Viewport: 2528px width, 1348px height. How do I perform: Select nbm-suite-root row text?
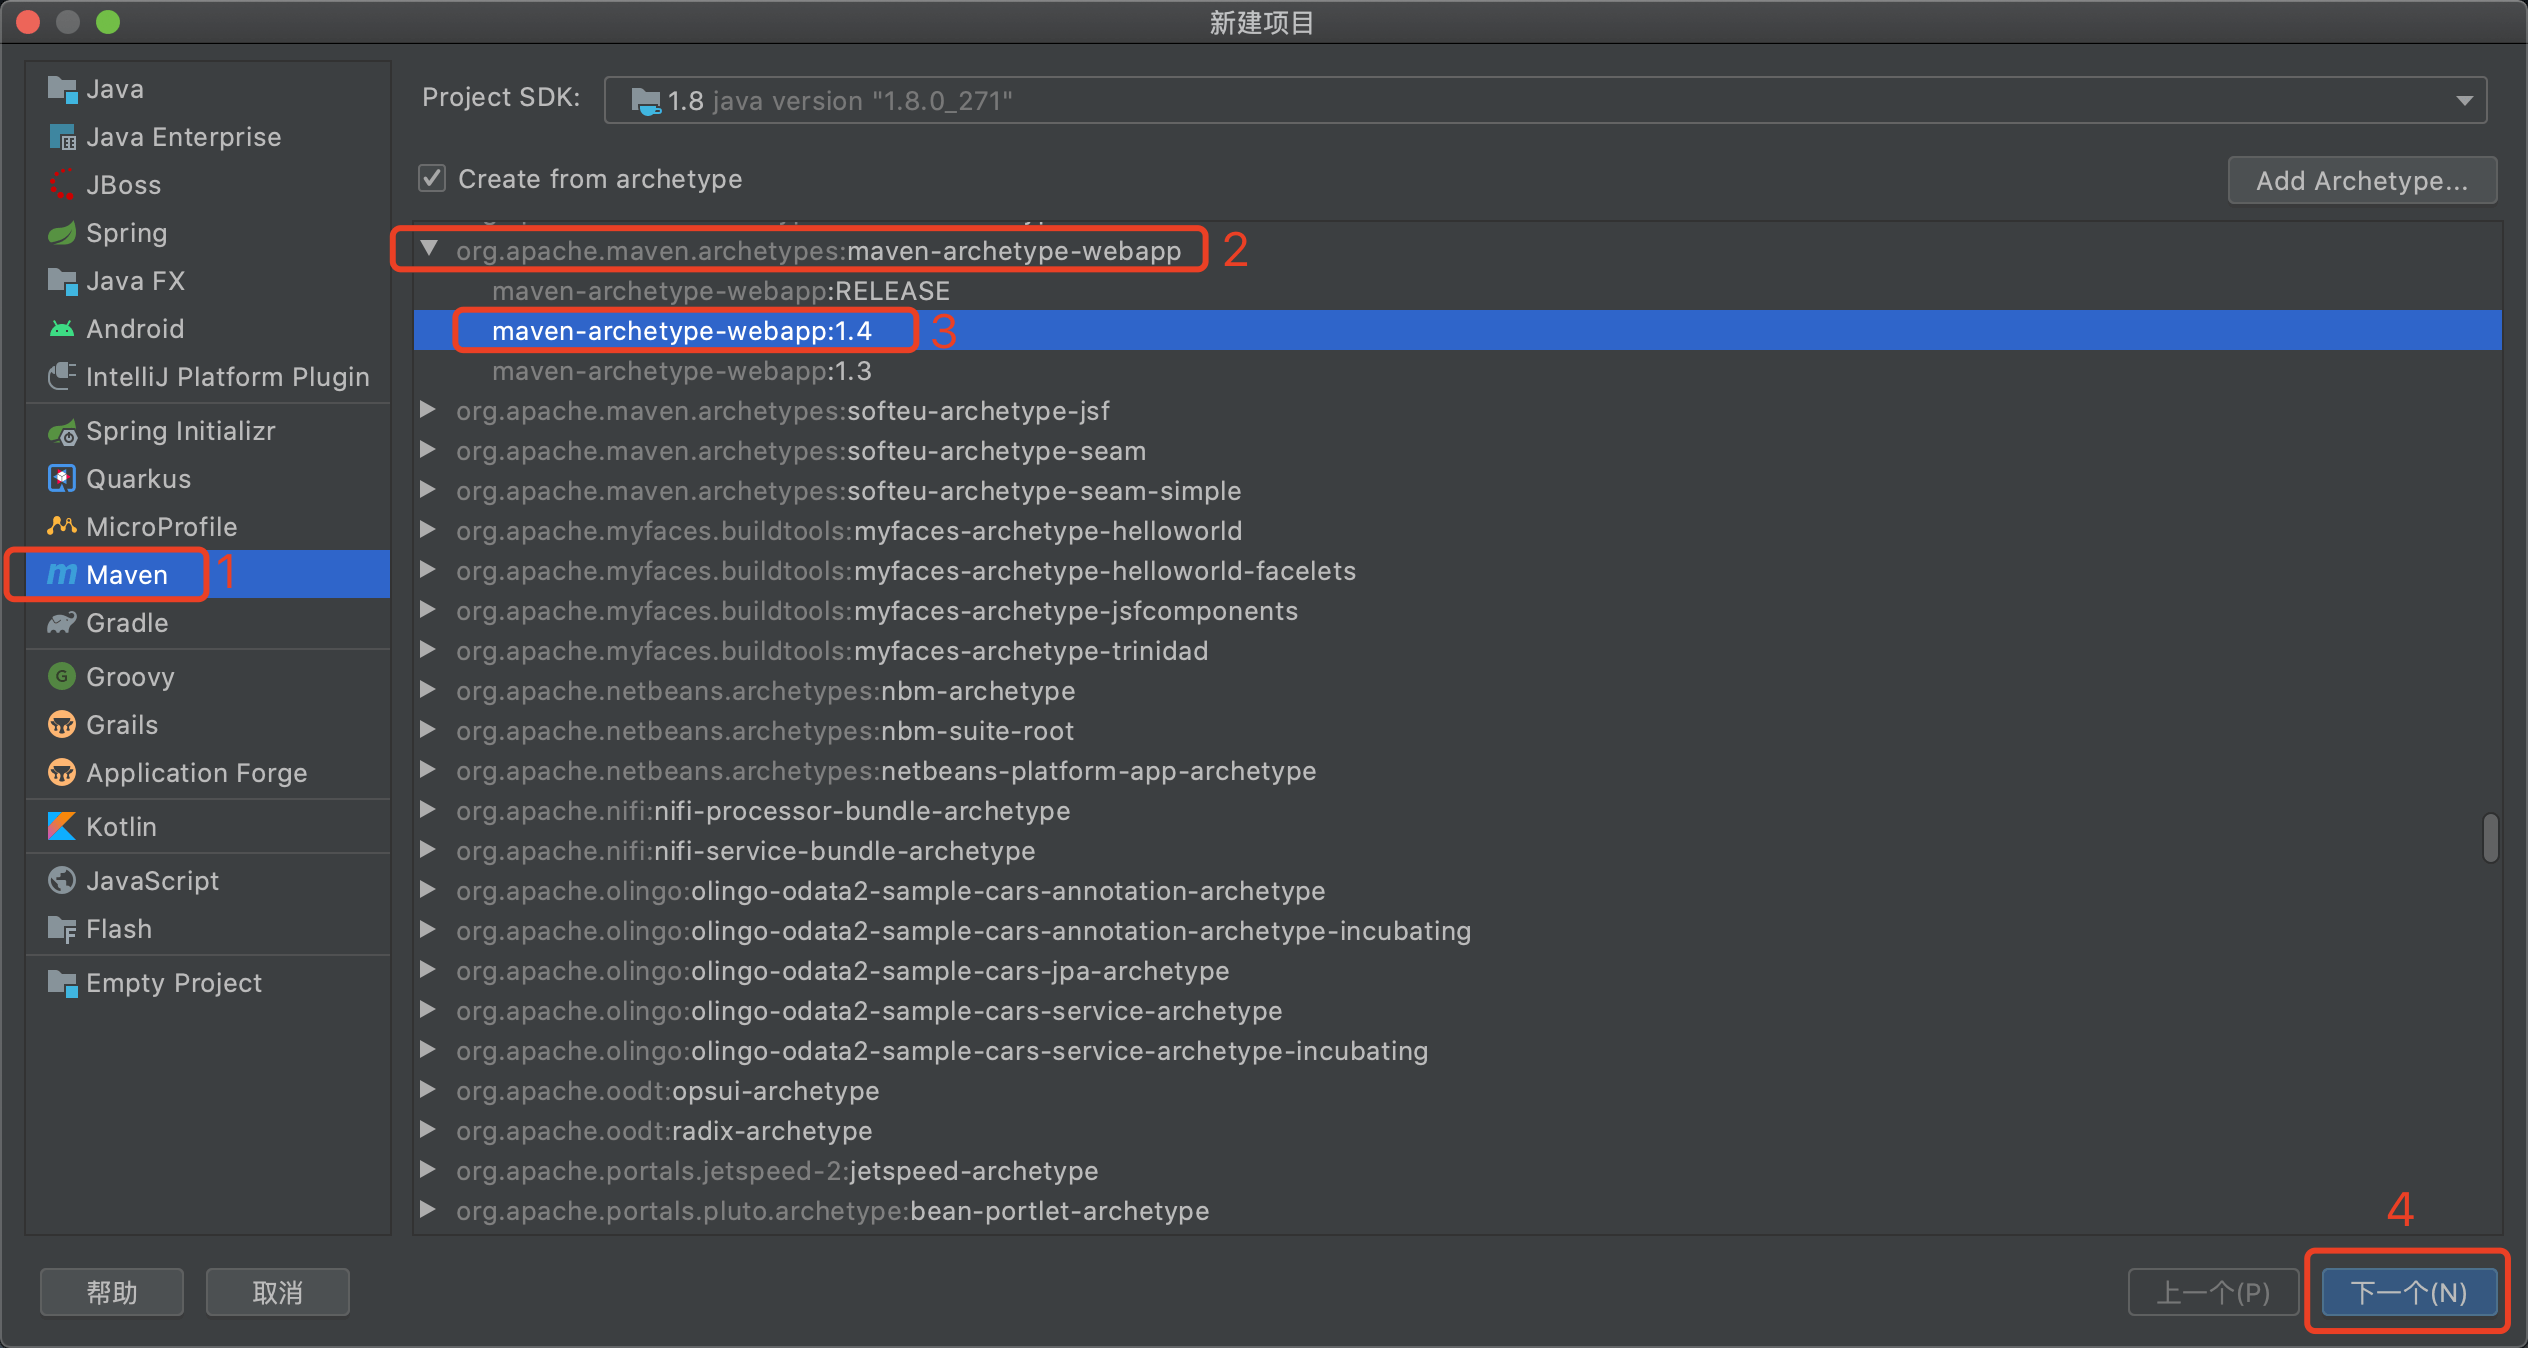click(x=765, y=731)
